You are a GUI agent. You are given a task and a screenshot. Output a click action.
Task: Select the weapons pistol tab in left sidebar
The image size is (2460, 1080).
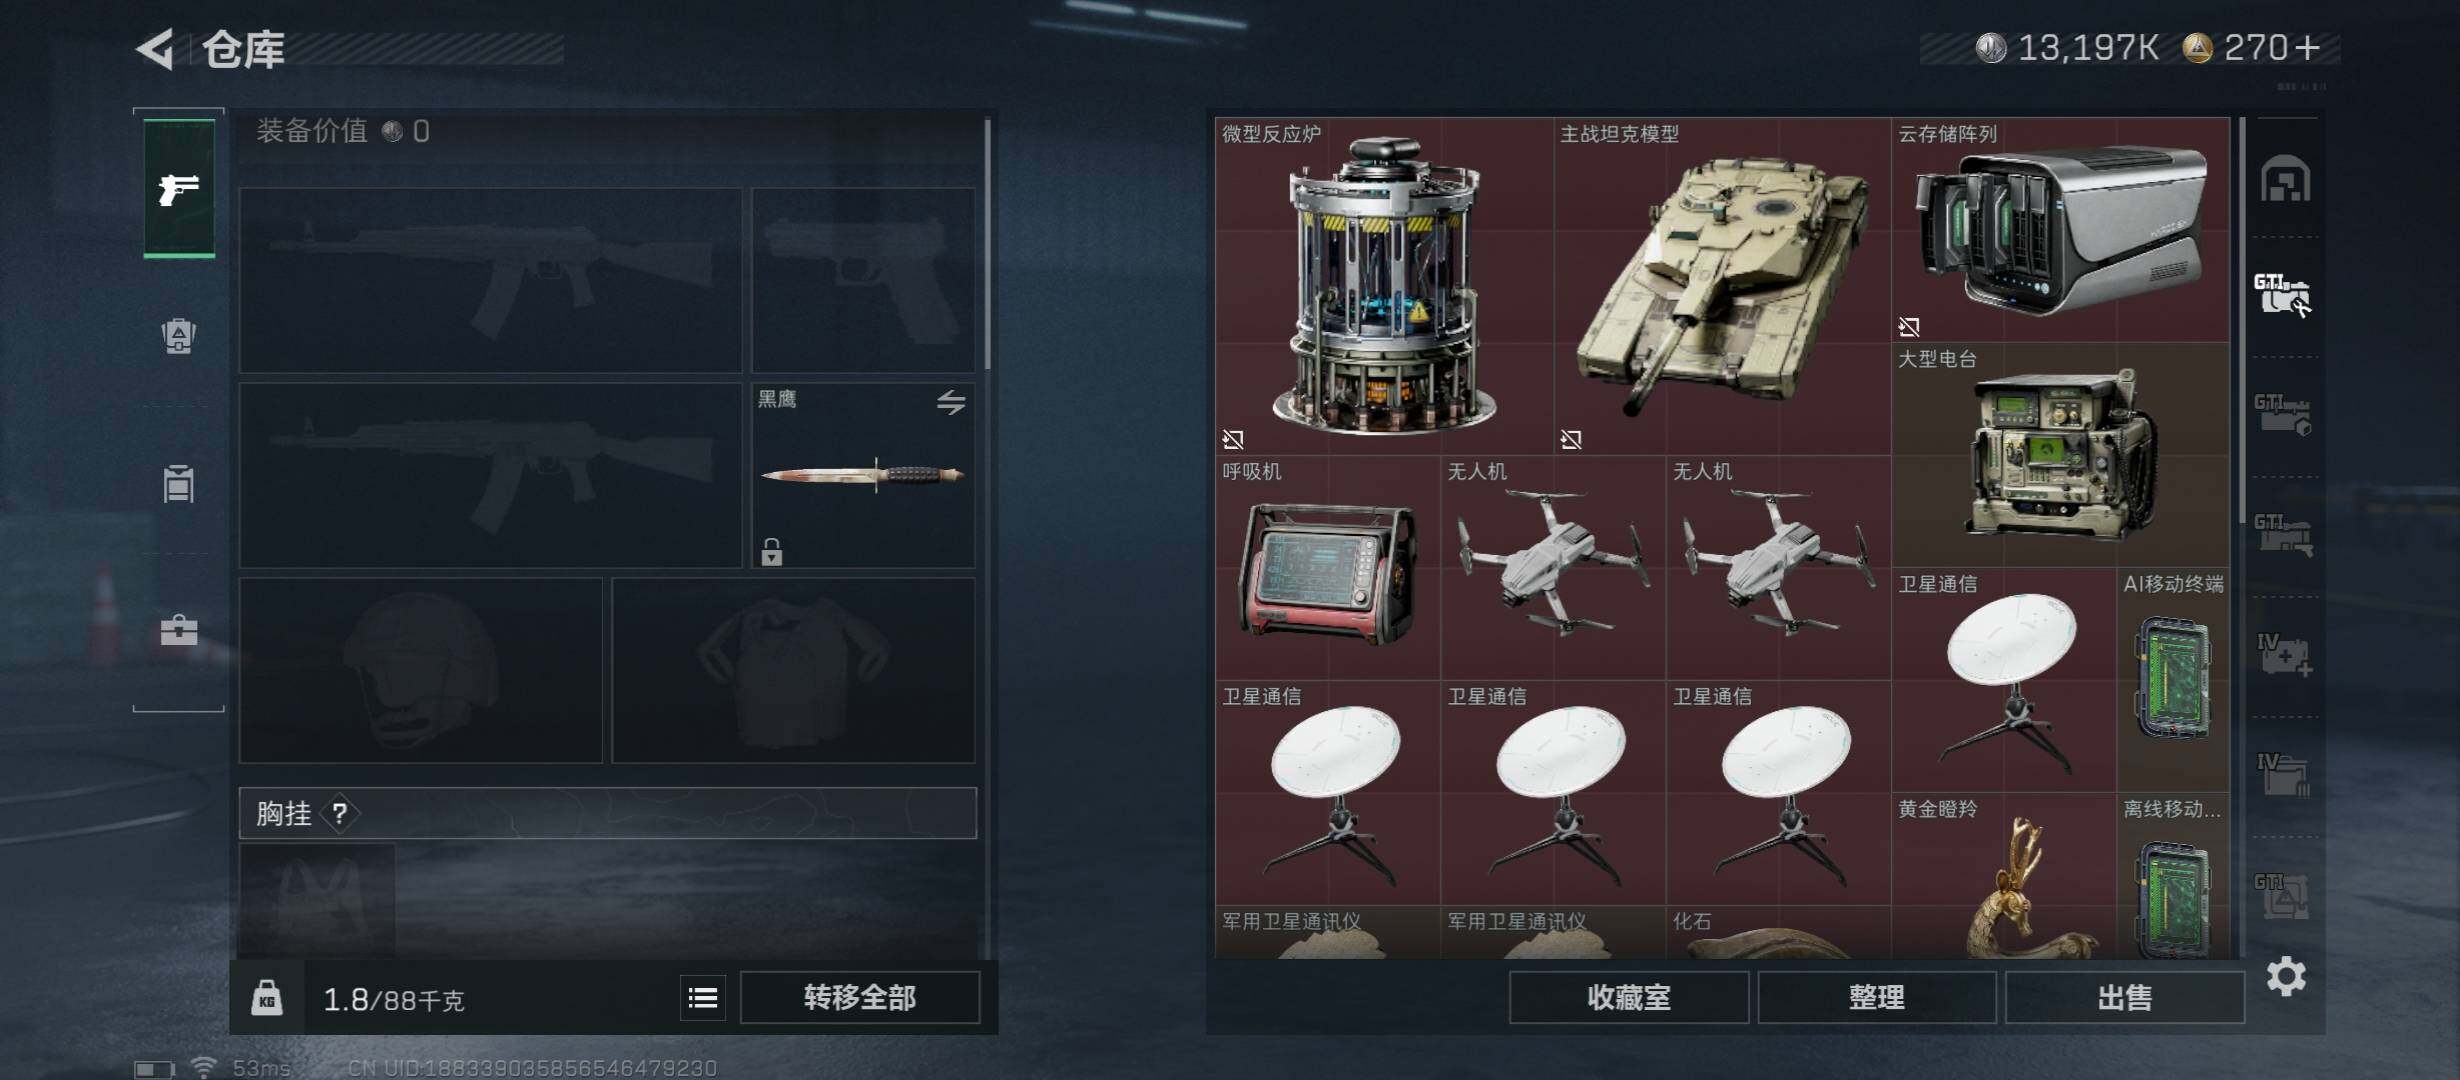tap(179, 188)
